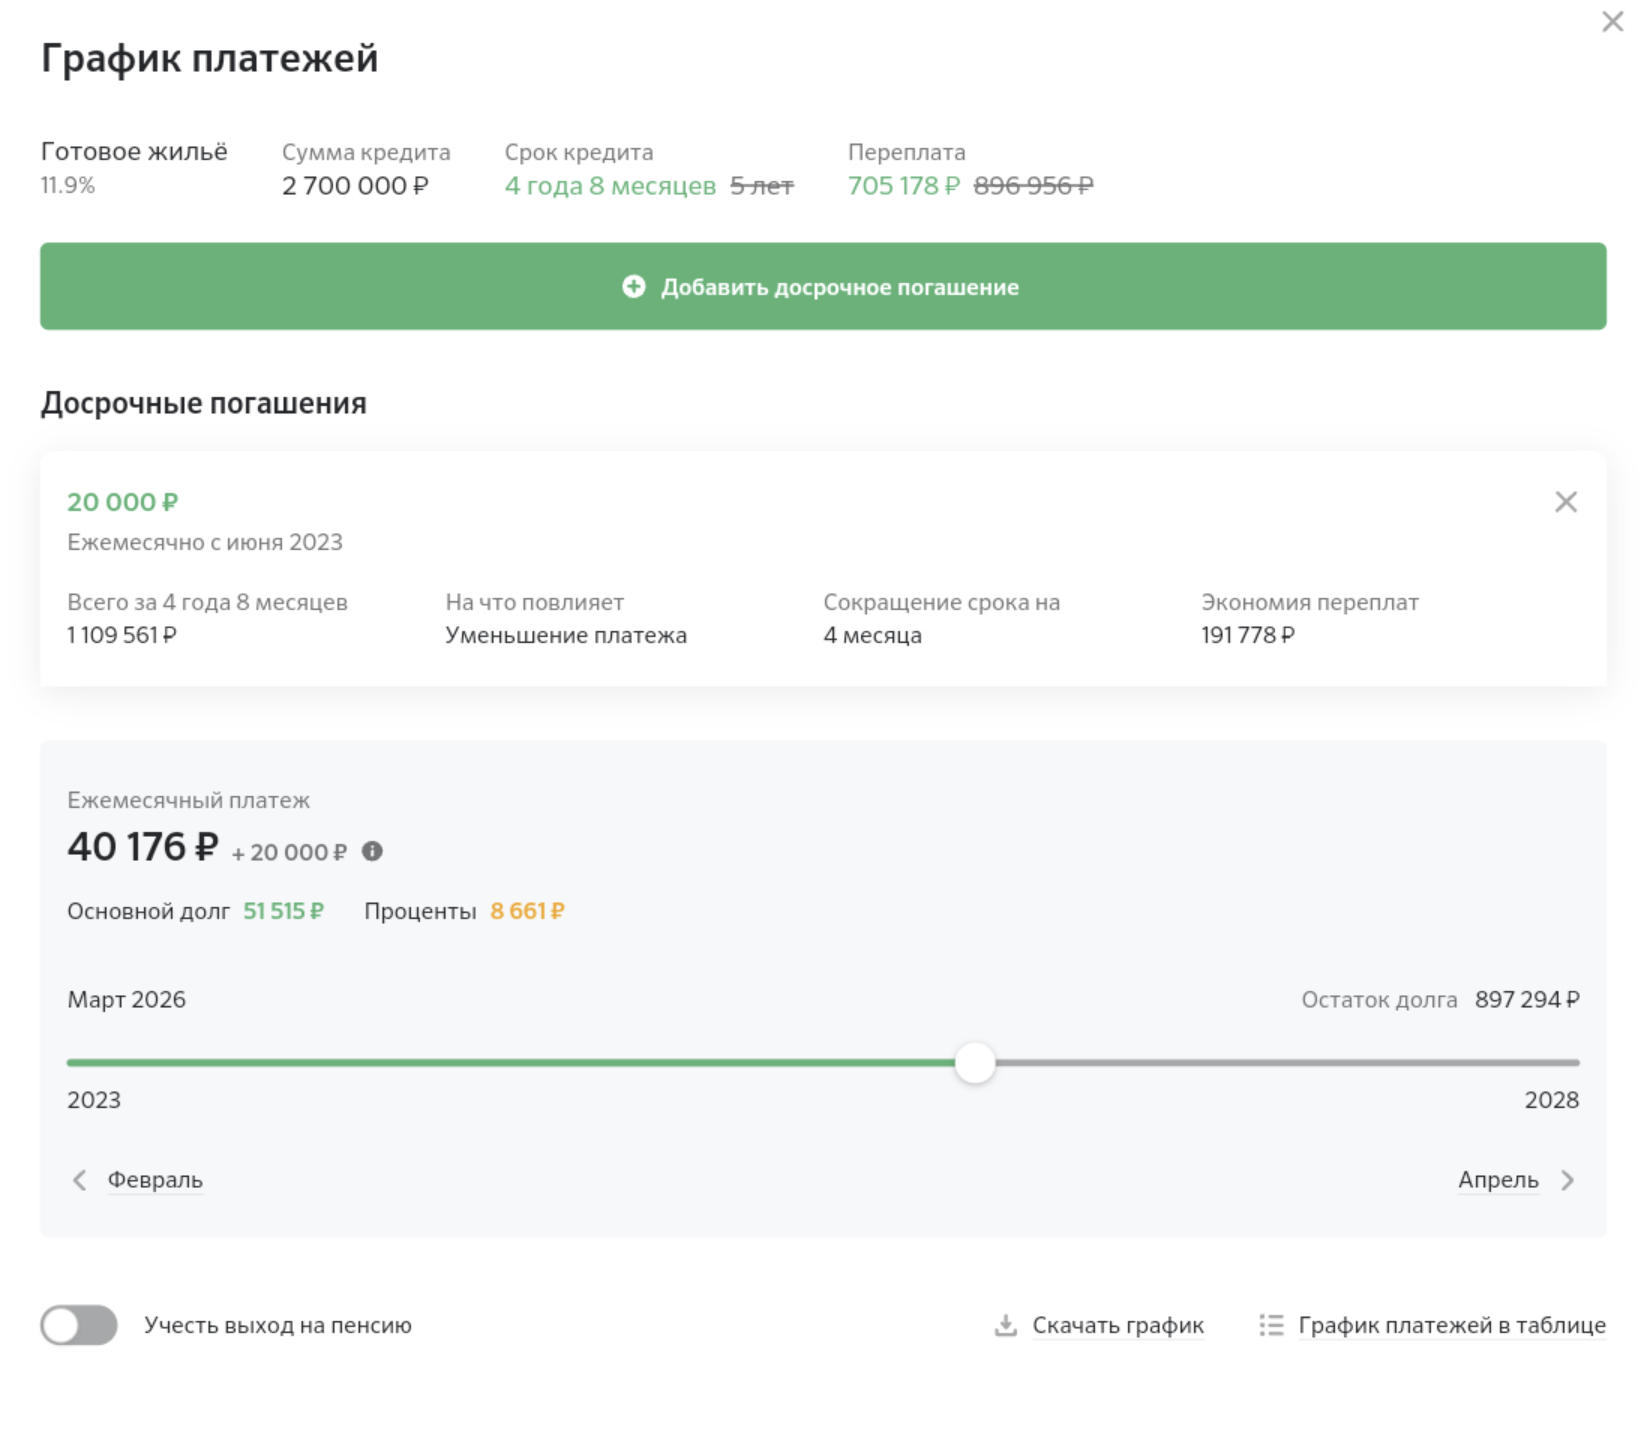This screenshot has width=1644, height=1446.
Task: Click the green filled part of timeline
Action: (500, 1062)
